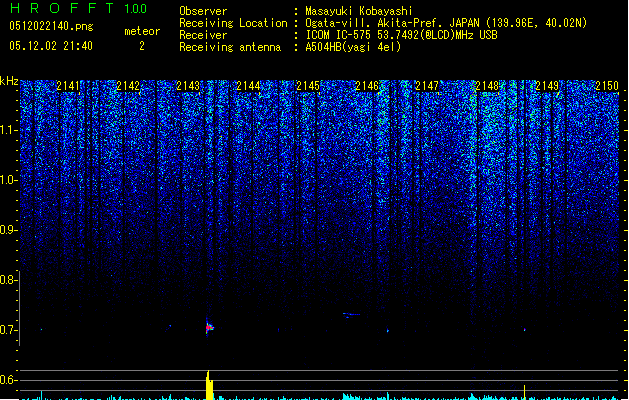This screenshot has height=400, width=629.
Task: Click the HROFFT 1.0.0 title text
Action: pyautogui.click(x=79, y=8)
